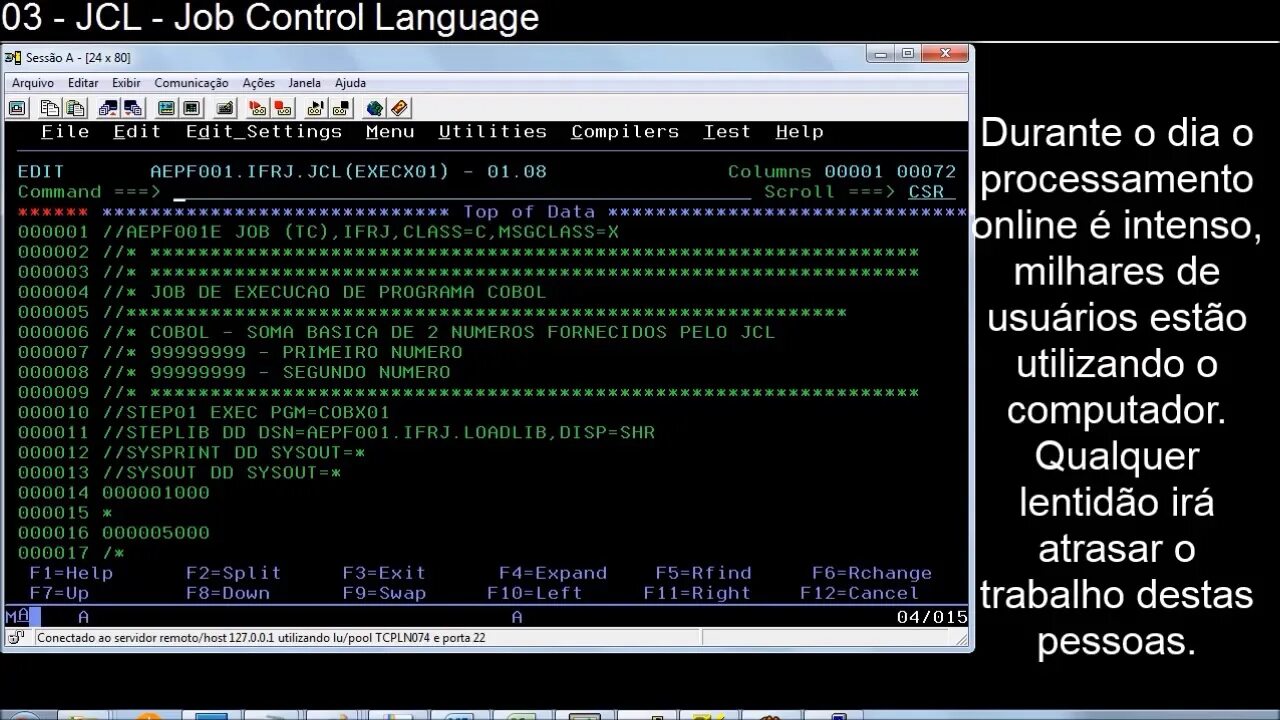This screenshot has height=720, width=1280.
Task: Click the F8=Down function key label
Action: point(227,593)
